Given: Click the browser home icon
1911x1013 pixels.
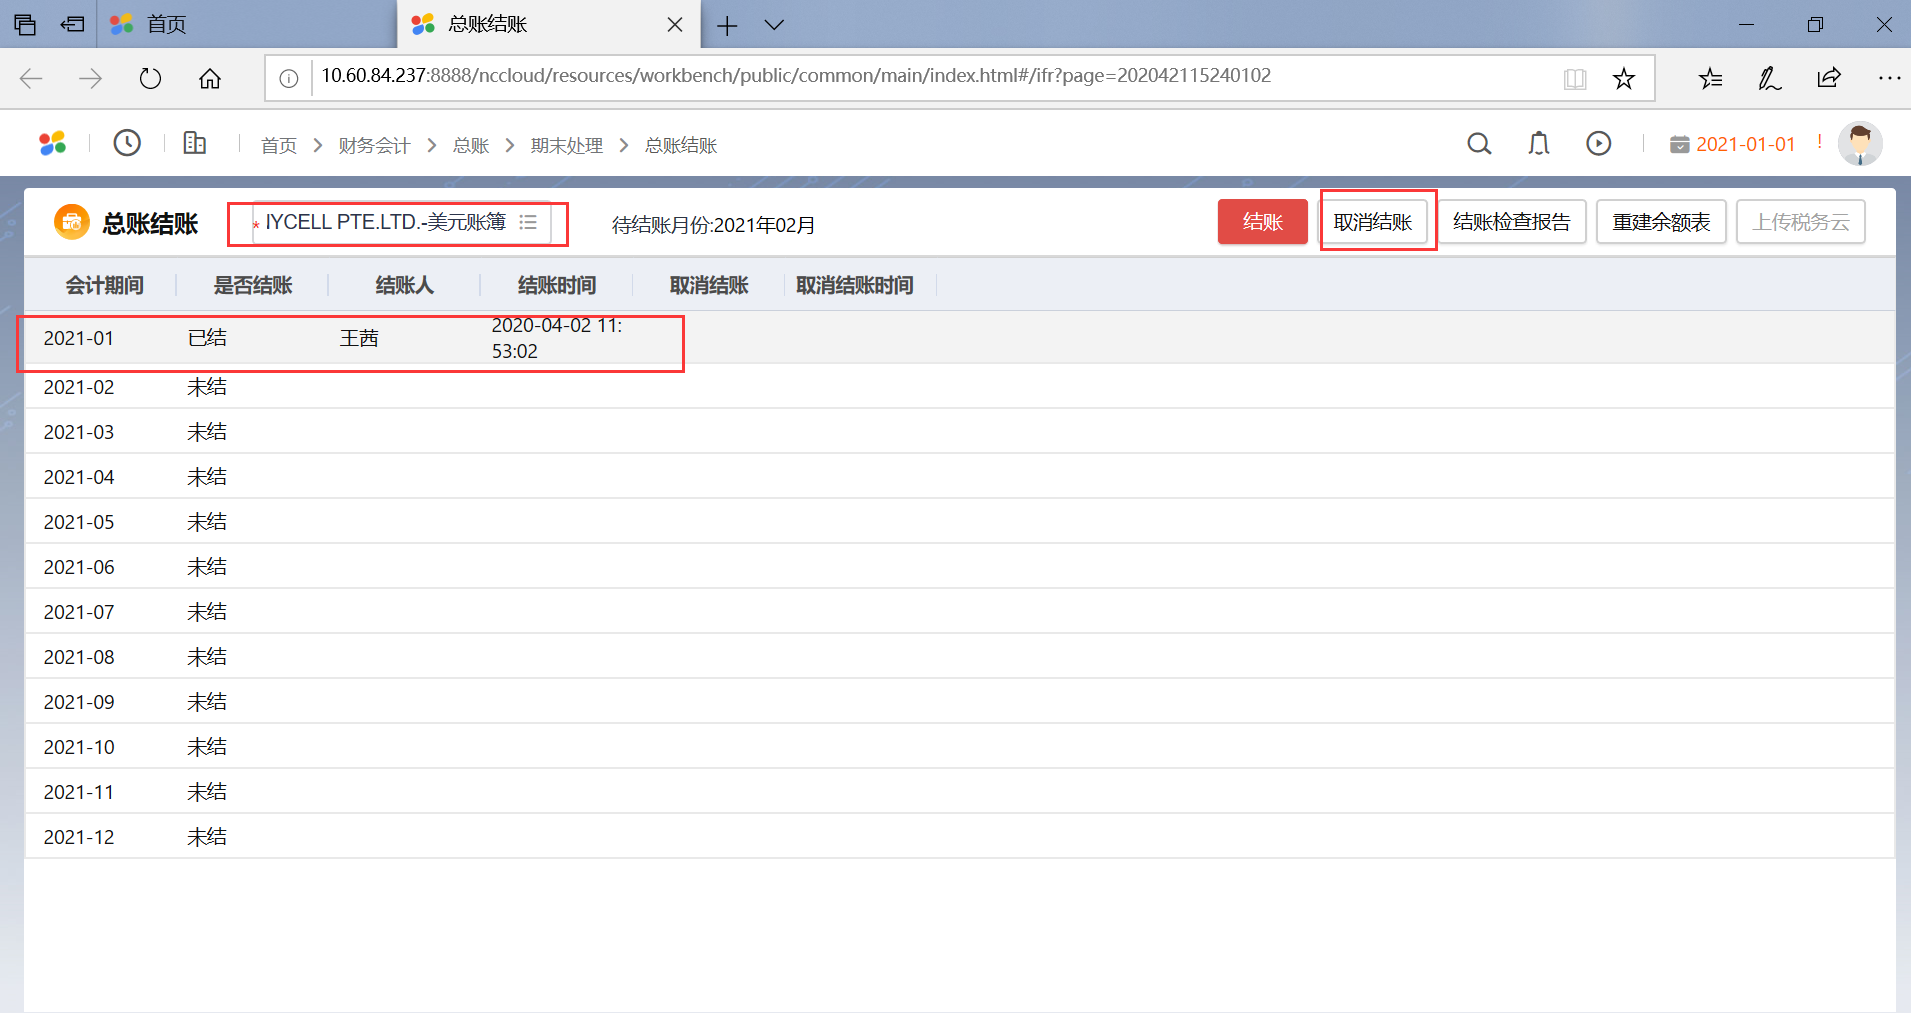Looking at the screenshot, I should point(210,79).
